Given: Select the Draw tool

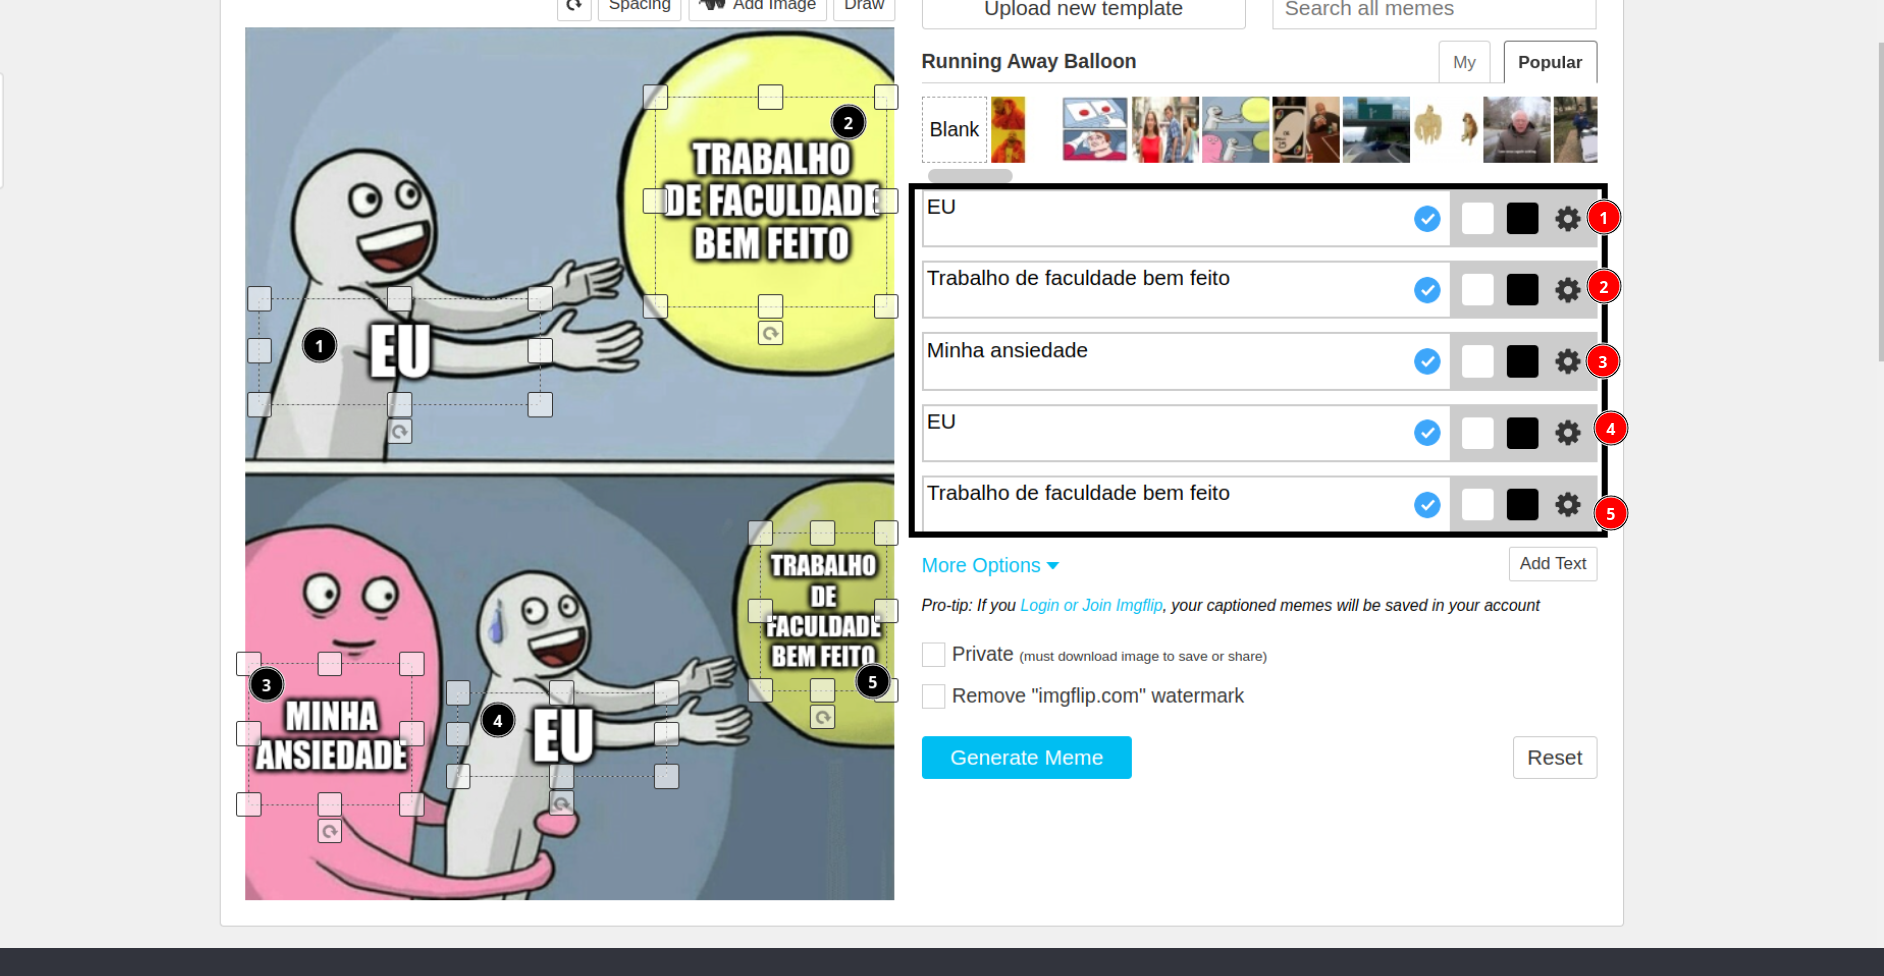Looking at the screenshot, I should pos(862,6).
